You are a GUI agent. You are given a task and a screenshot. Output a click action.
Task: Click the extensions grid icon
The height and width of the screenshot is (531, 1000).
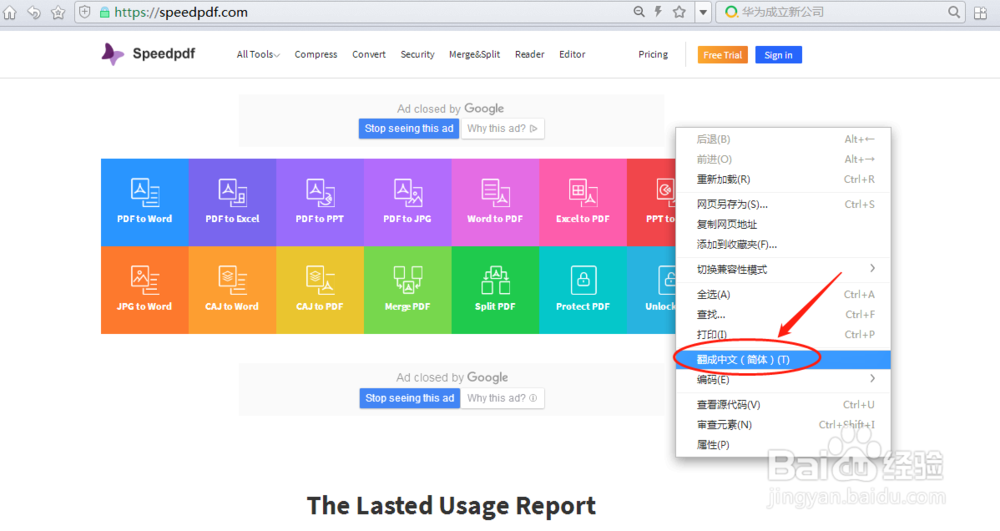click(x=980, y=12)
